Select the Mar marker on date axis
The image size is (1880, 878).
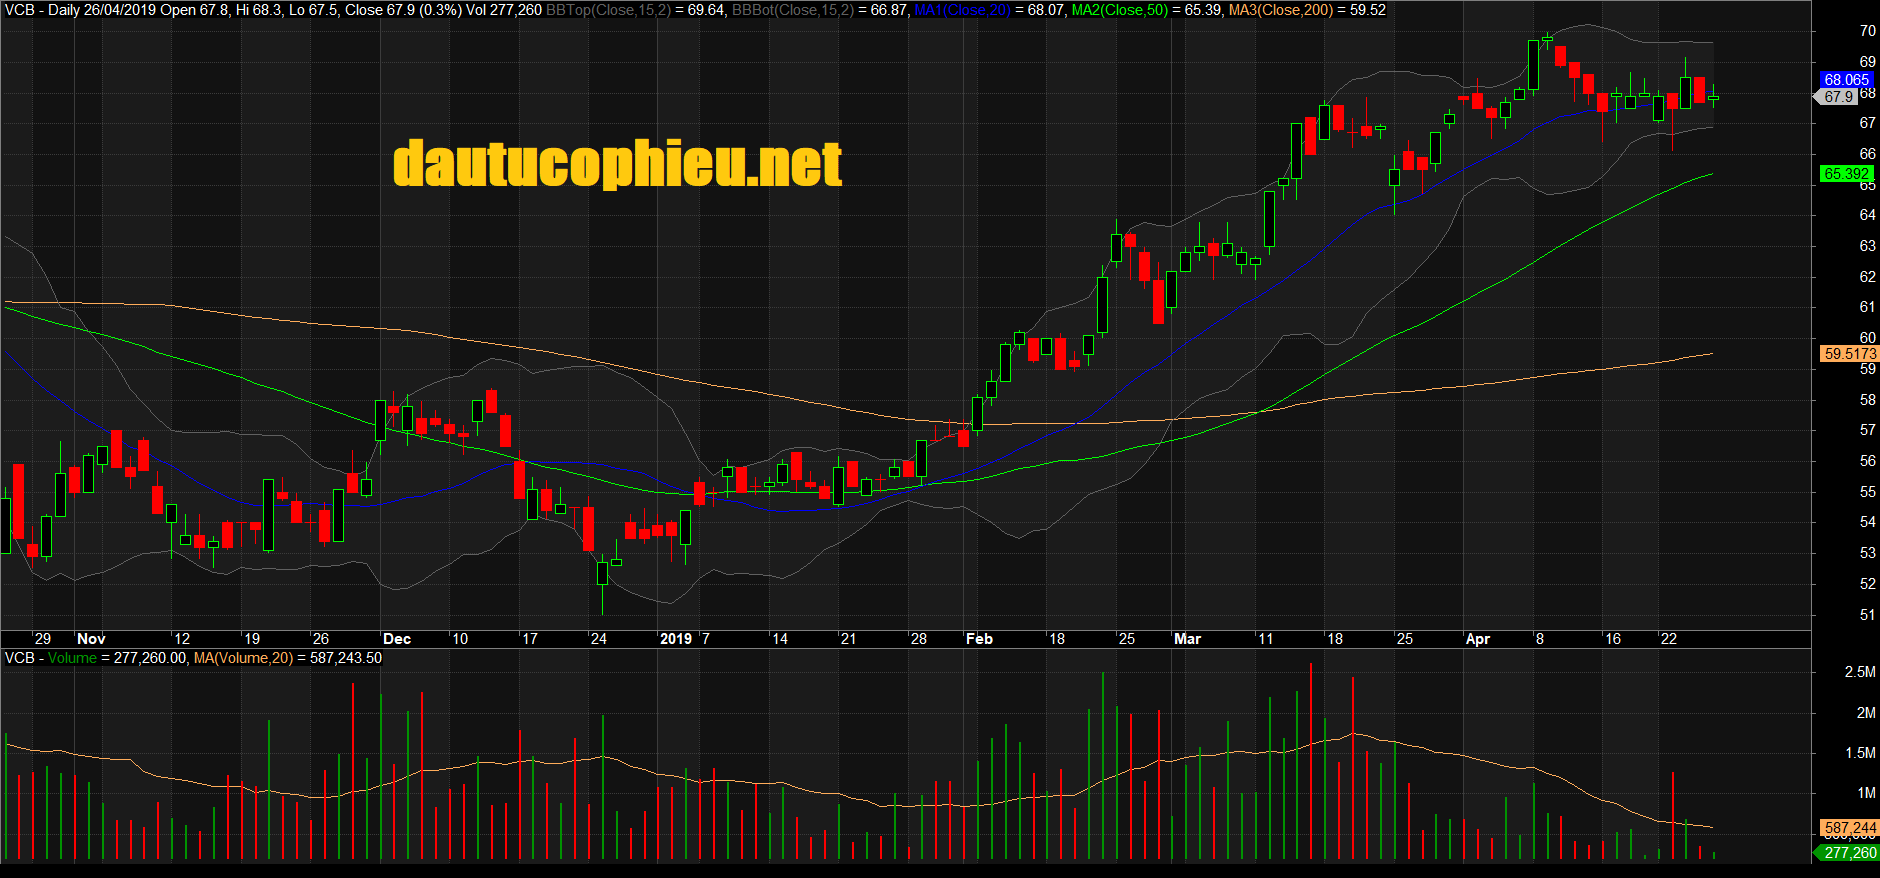tap(1187, 639)
